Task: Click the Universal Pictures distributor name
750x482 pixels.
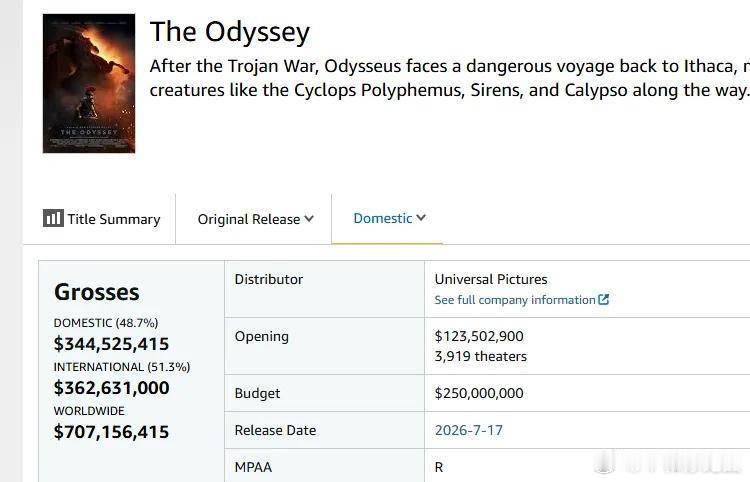Action: (491, 279)
